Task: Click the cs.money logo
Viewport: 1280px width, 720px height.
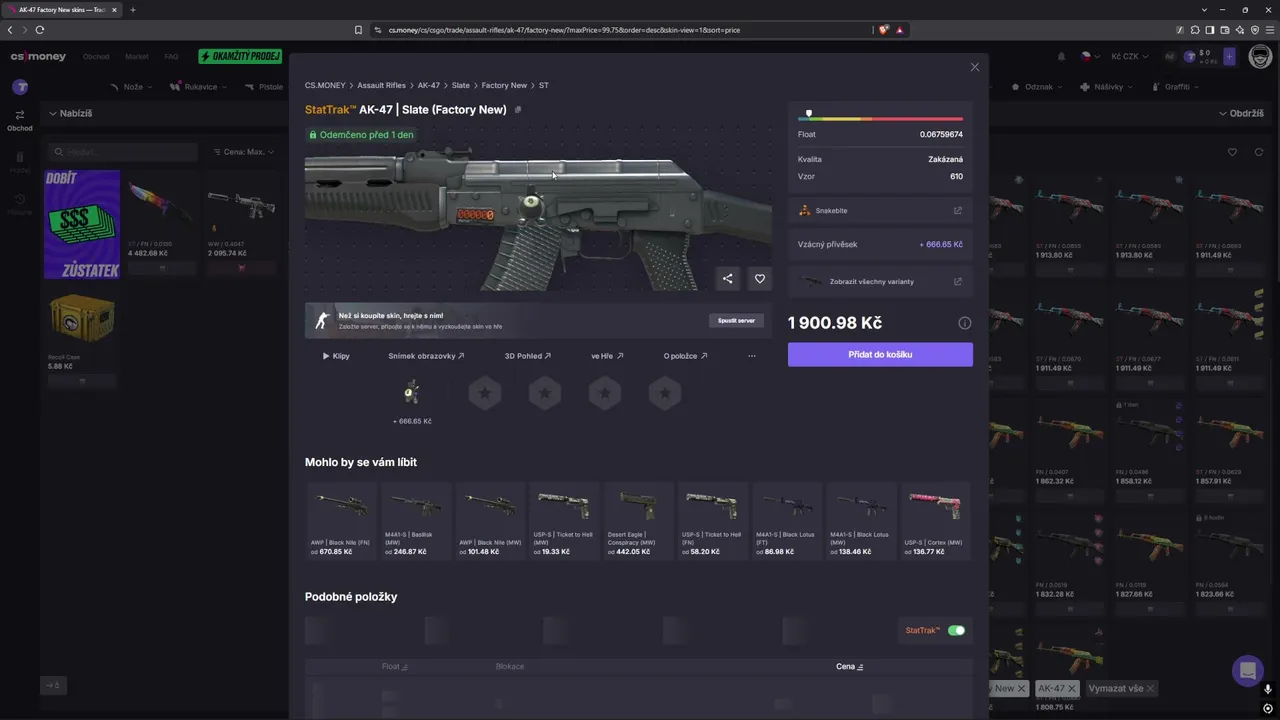Action: (x=38, y=57)
